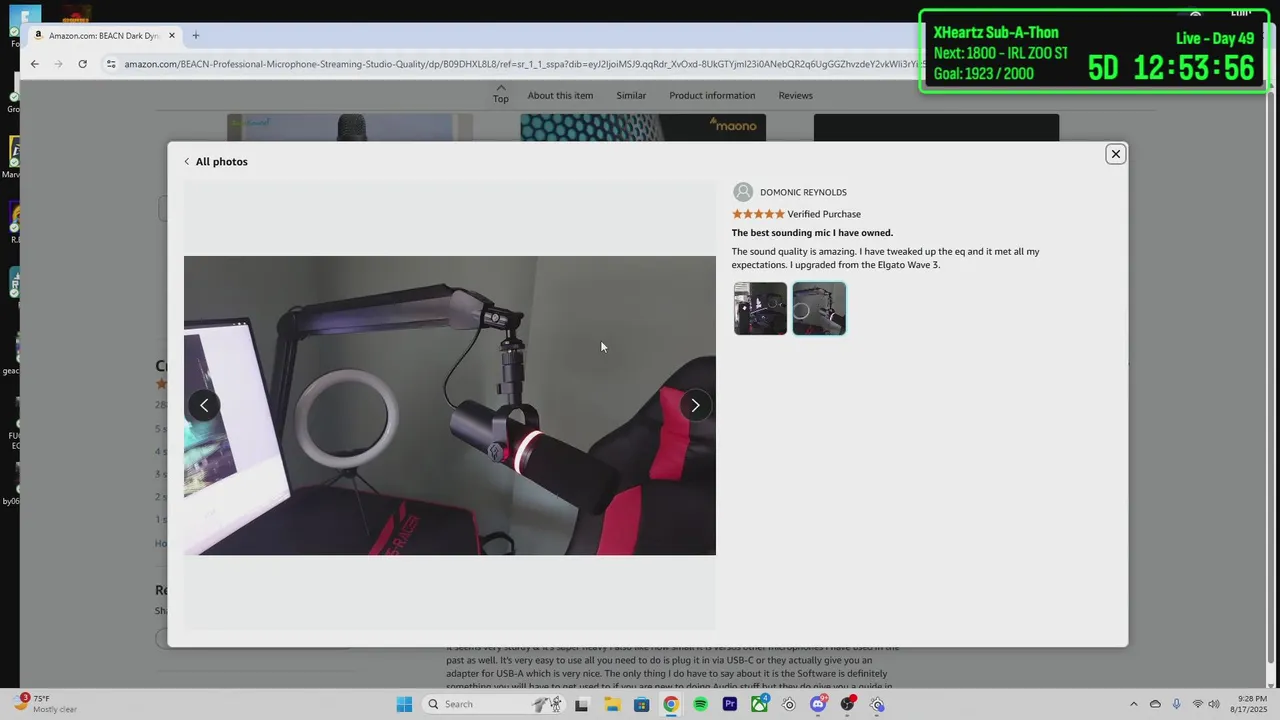Open Microsoft Store from taskbar

(x=642, y=704)
